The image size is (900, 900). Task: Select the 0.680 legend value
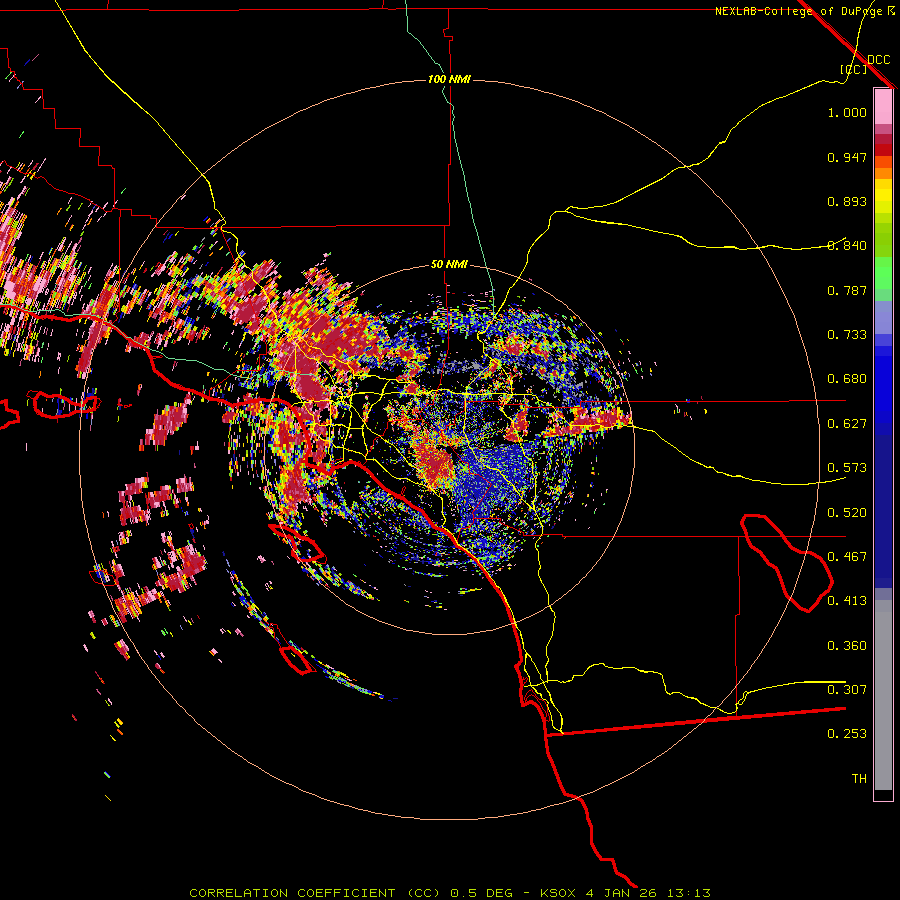click(x=847, y=379)
